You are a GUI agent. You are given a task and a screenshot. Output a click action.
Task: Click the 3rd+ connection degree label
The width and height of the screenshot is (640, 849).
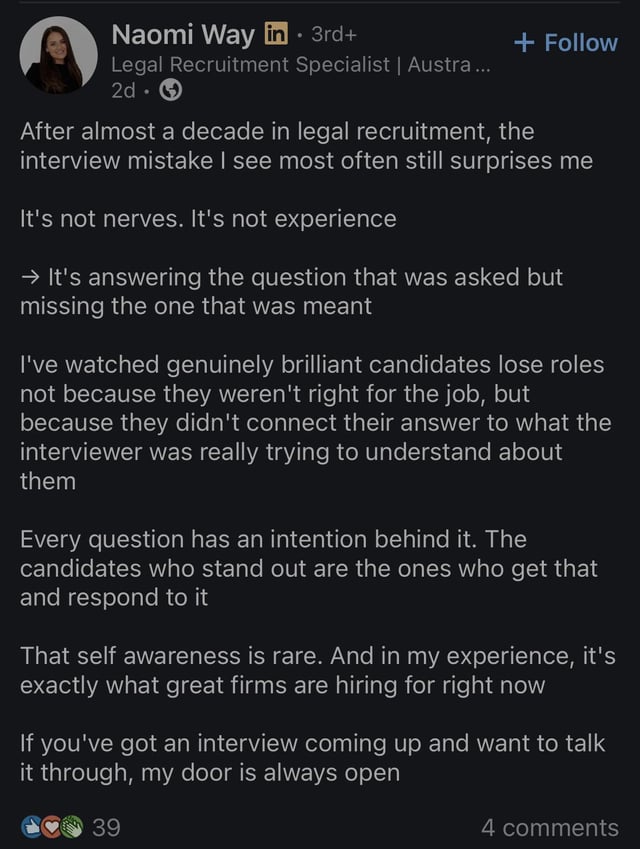tap(334, 34)
